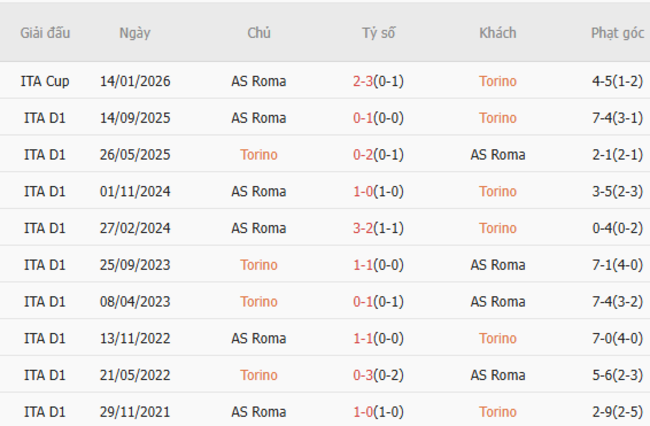
Task: Click the 'Phạt góc' column header
Action: [617, 33]
